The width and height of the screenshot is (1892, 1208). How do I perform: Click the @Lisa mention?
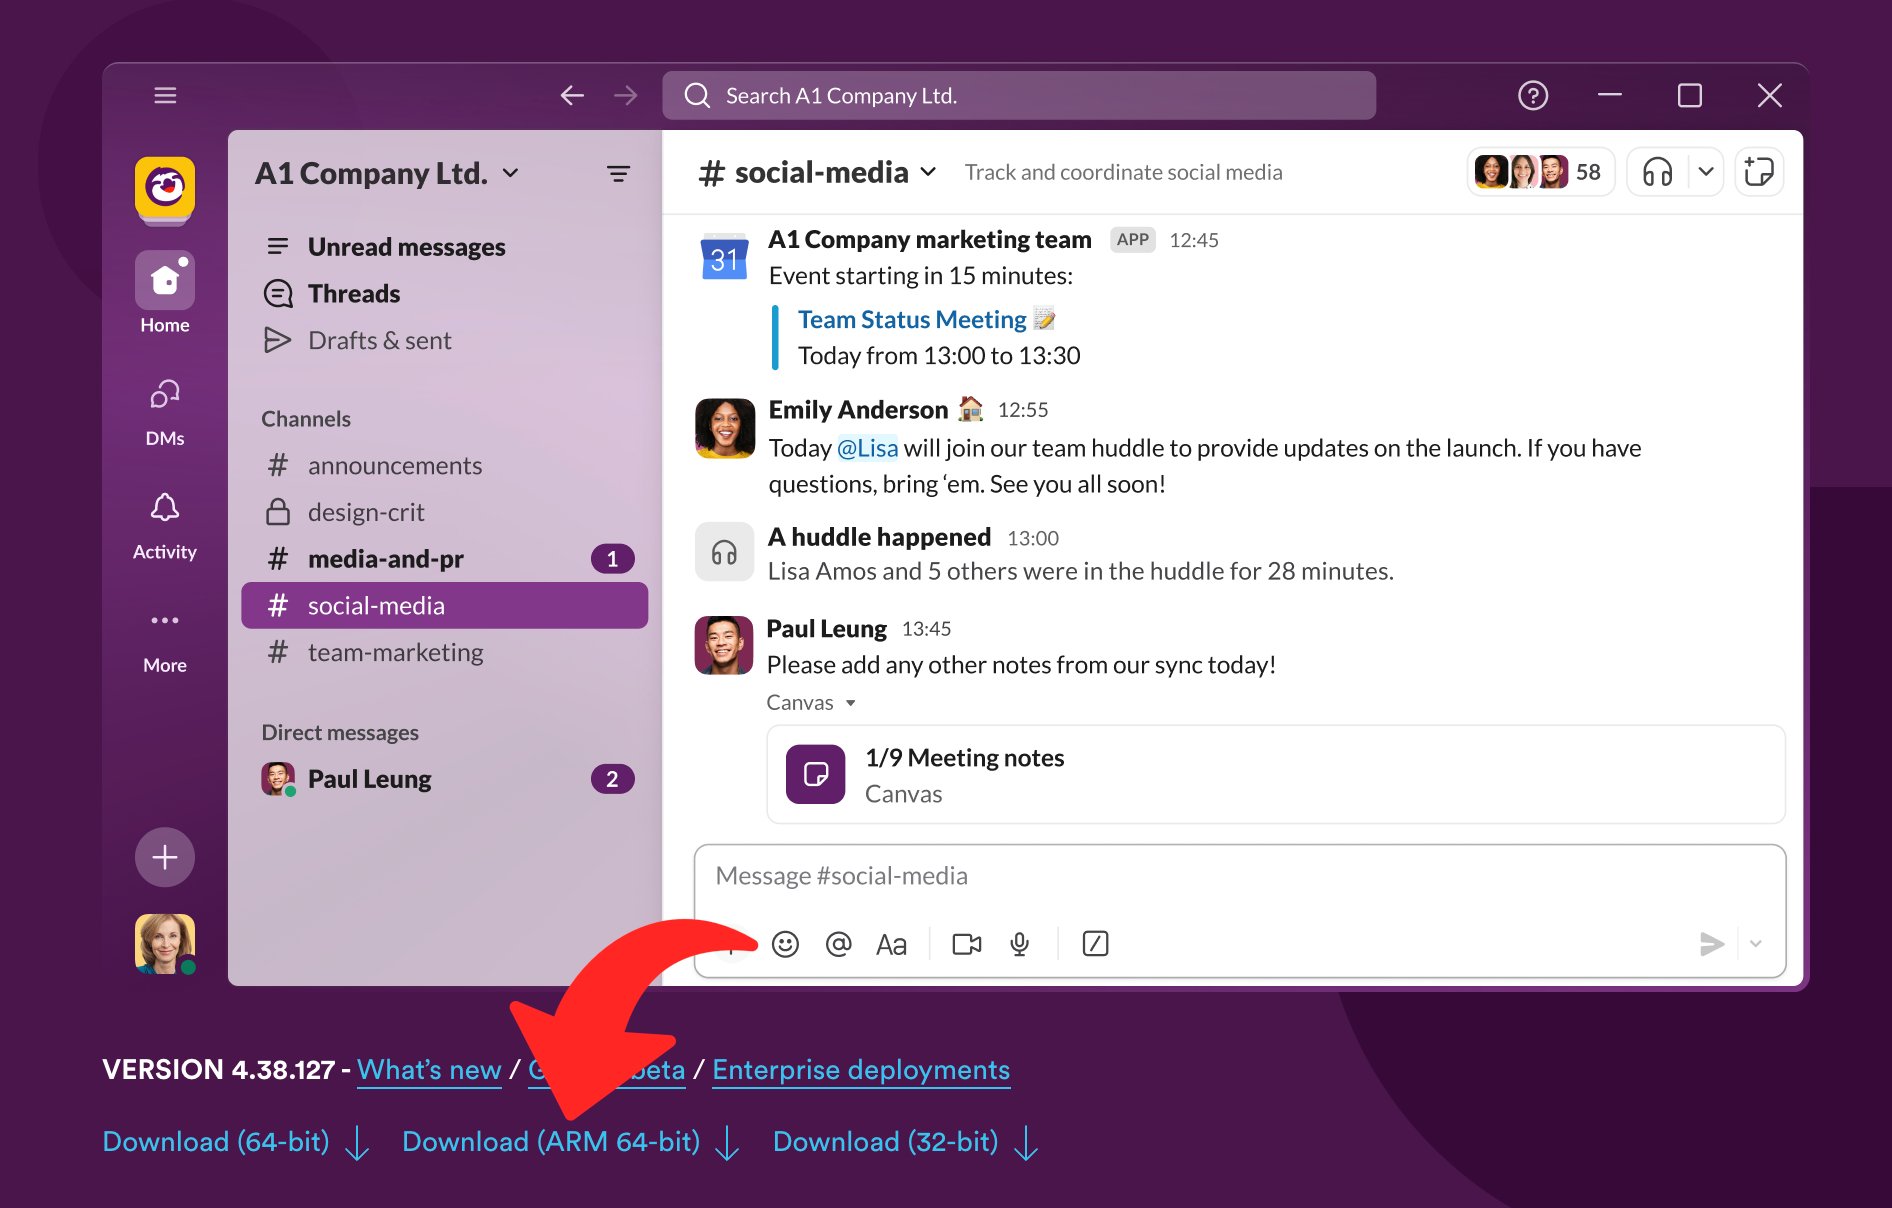tap(867, 448)
